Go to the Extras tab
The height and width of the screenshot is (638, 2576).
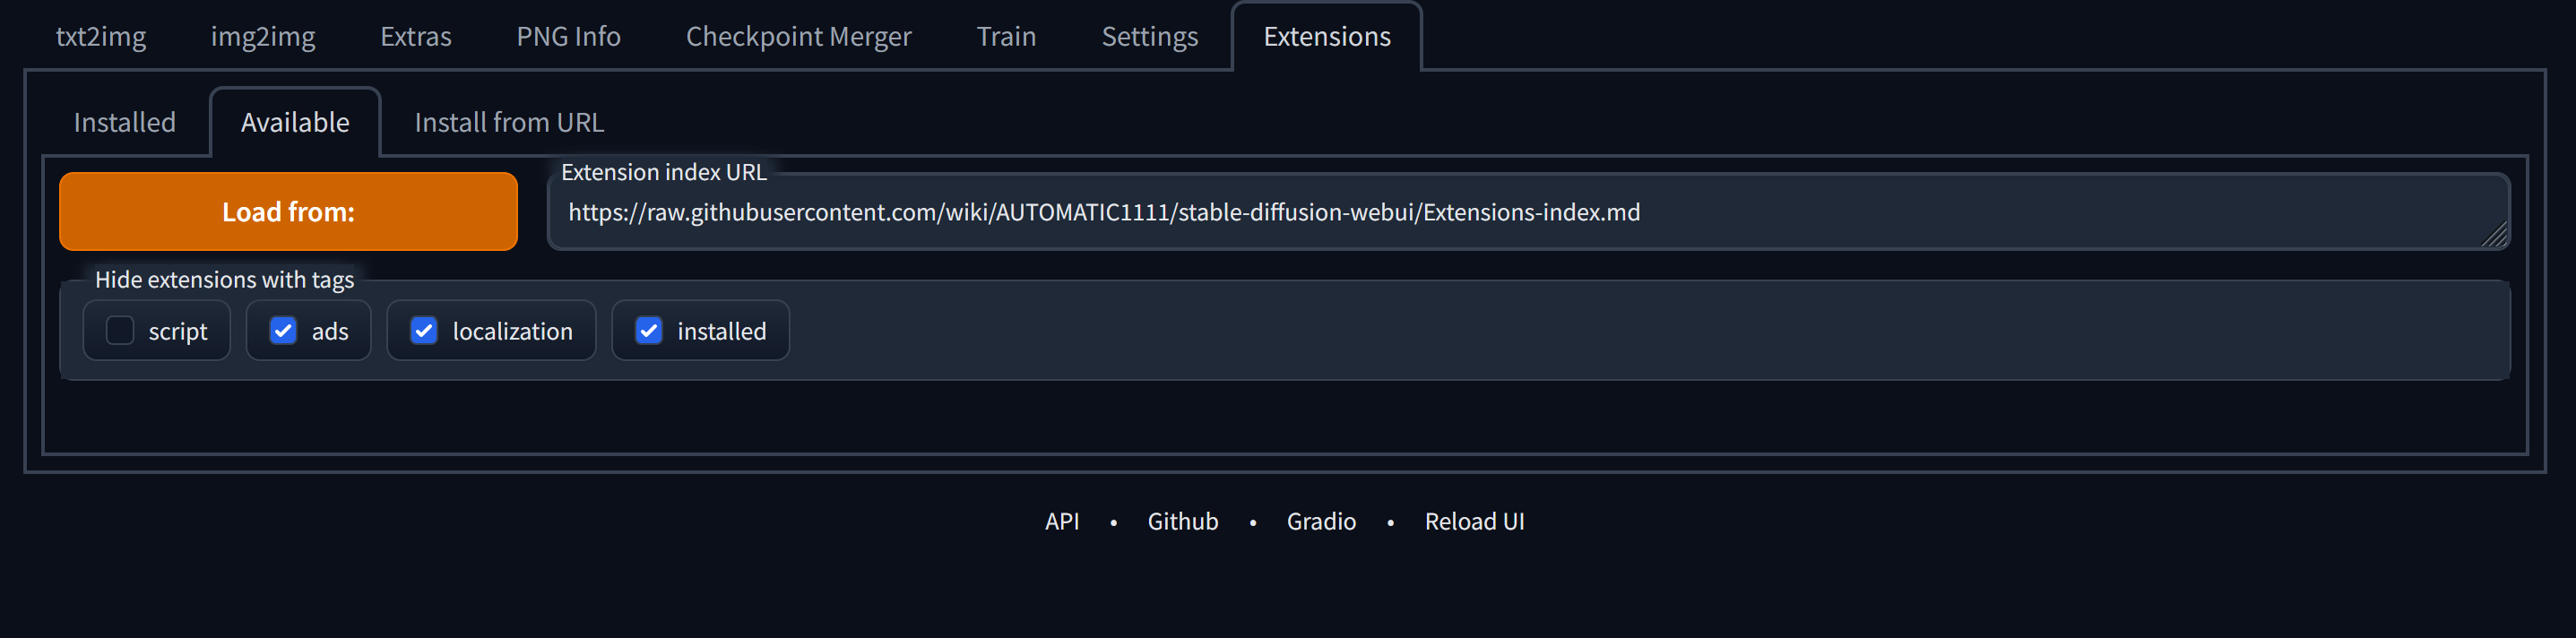click(415, 37)
